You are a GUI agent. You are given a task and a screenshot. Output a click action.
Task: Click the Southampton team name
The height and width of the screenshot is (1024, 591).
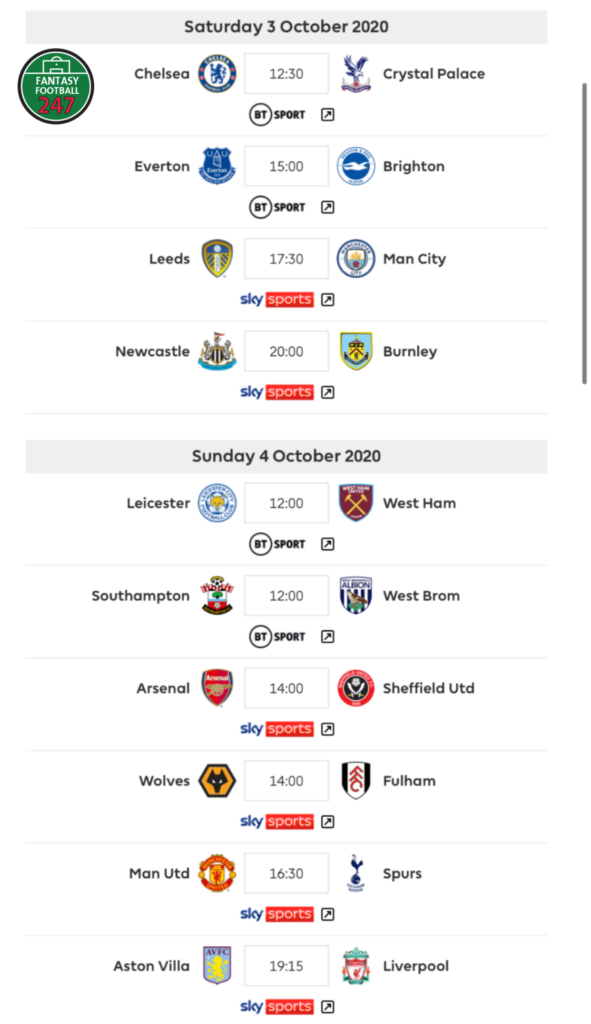(140, 596)
